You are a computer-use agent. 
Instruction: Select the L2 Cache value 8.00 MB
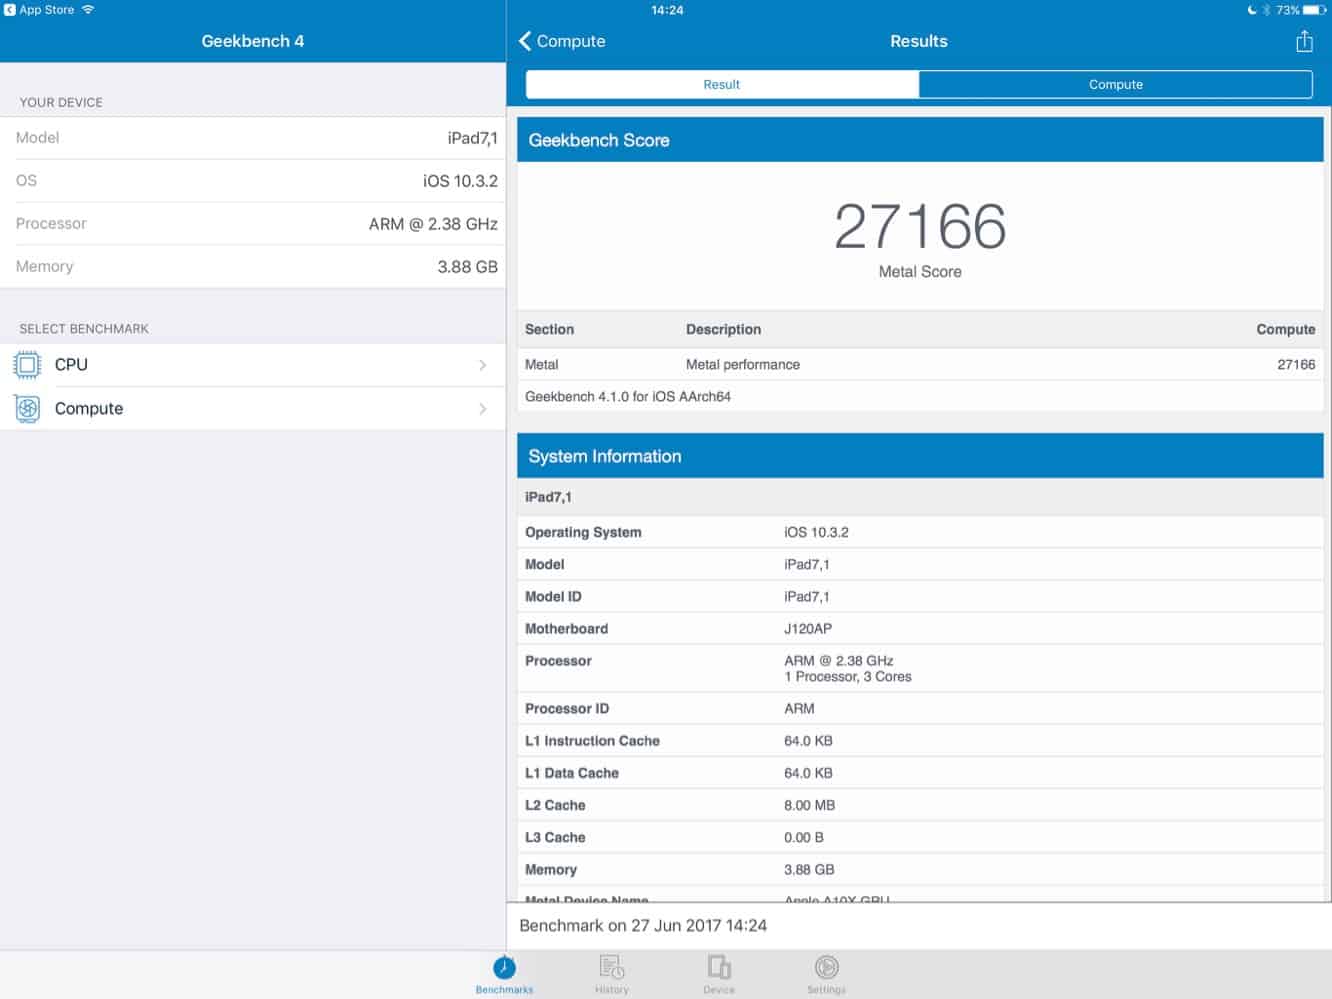click(809, 805)
